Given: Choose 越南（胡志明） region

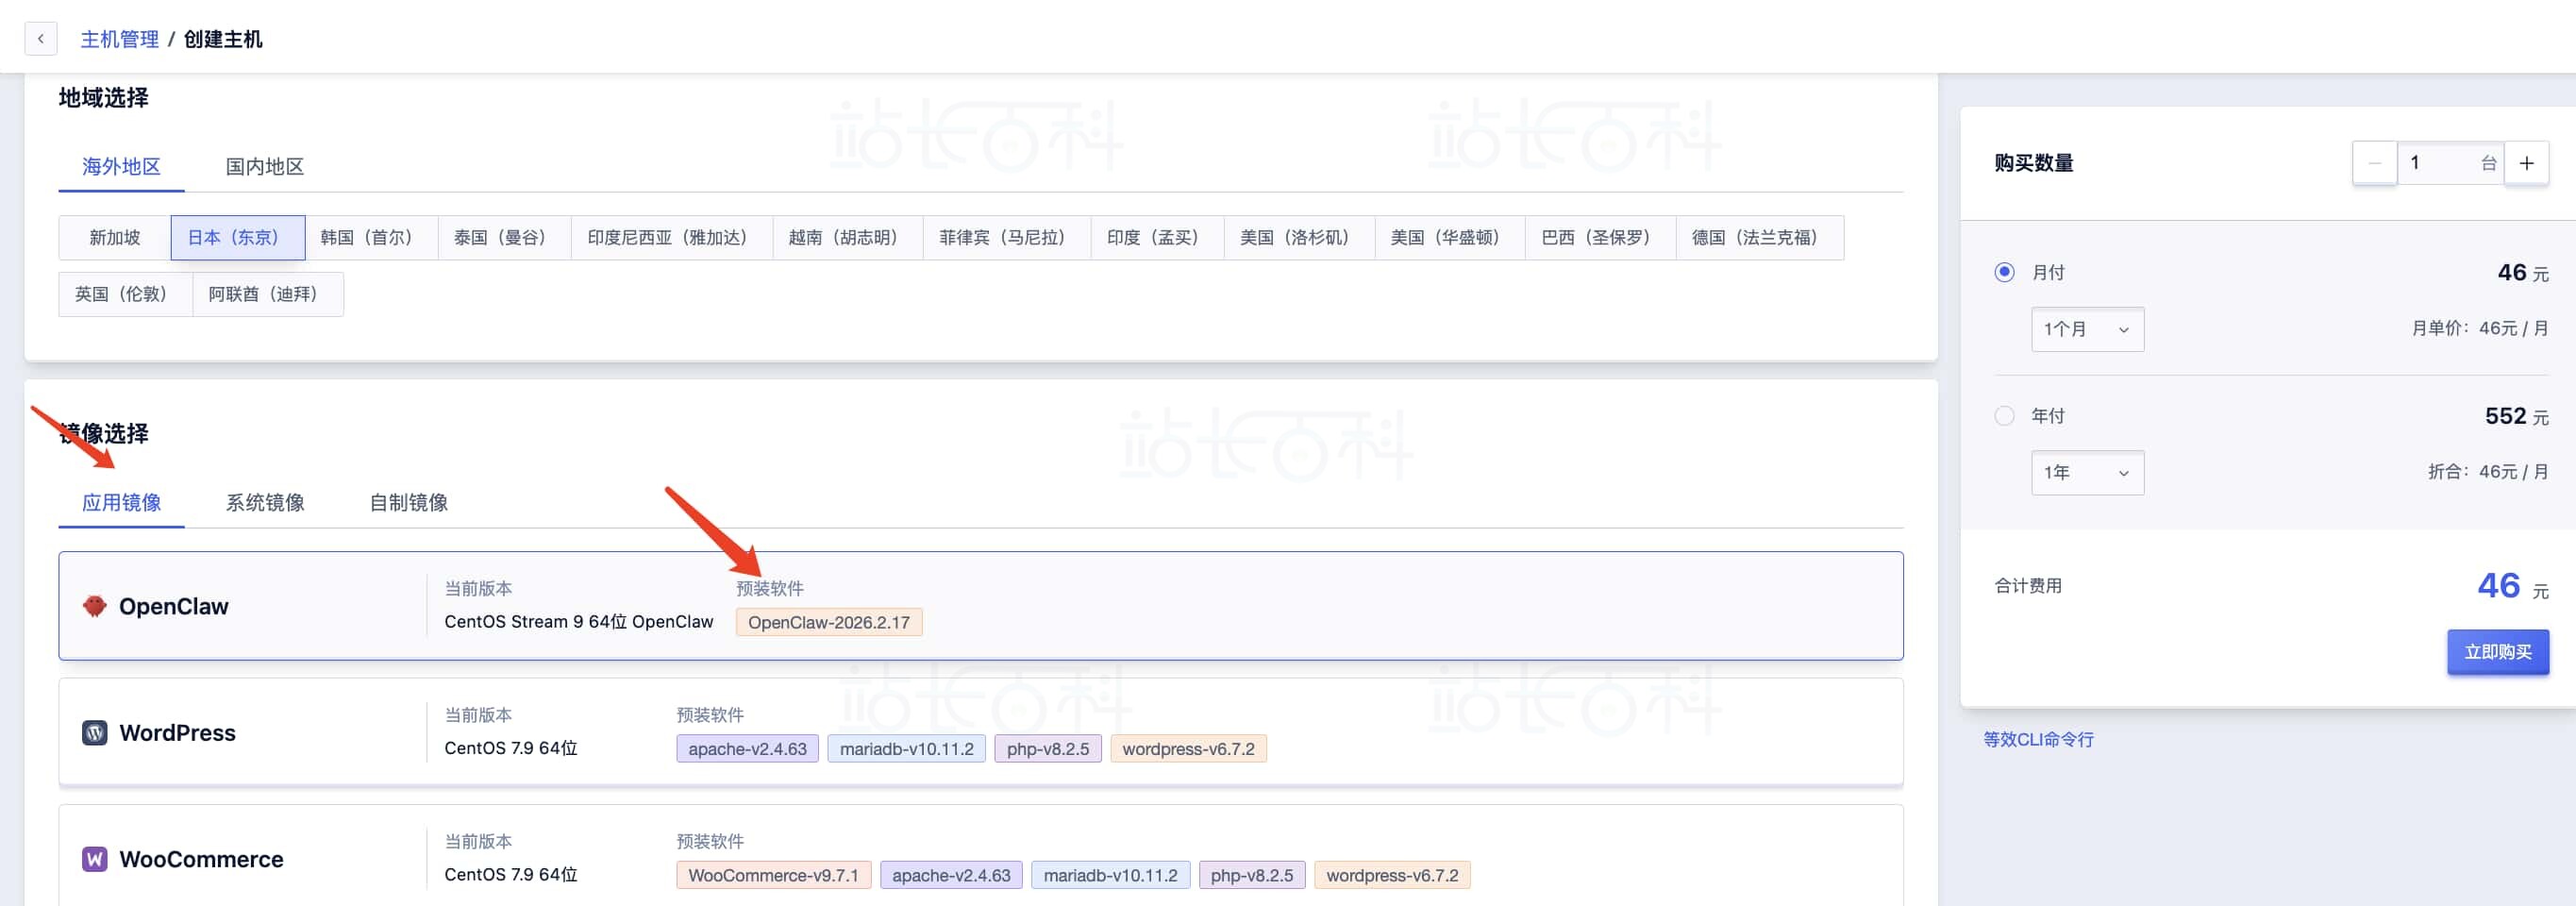Looking at the screenshot, I should click(x=848, y=238).
